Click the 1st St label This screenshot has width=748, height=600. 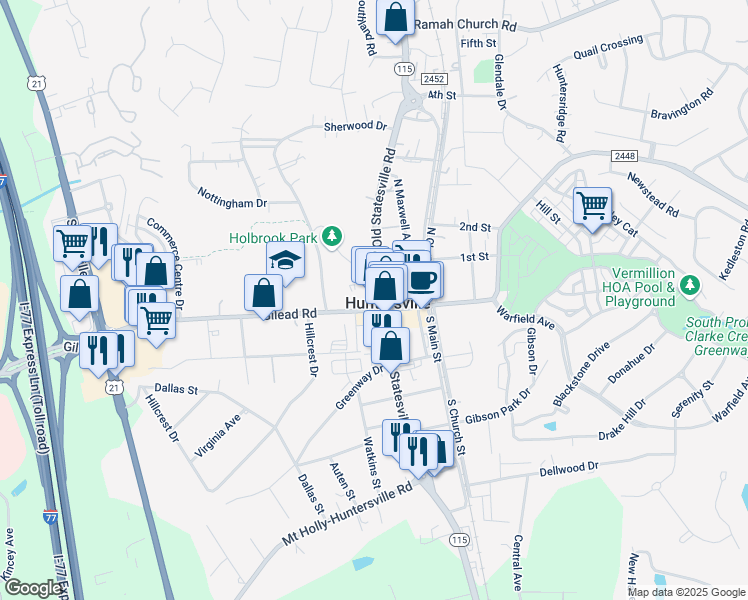474,257
